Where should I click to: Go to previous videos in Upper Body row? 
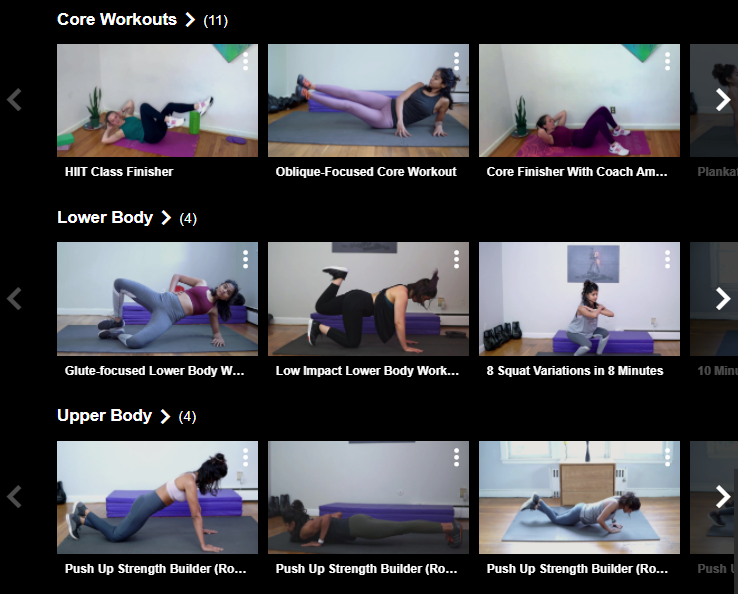(x=15, y=497)
